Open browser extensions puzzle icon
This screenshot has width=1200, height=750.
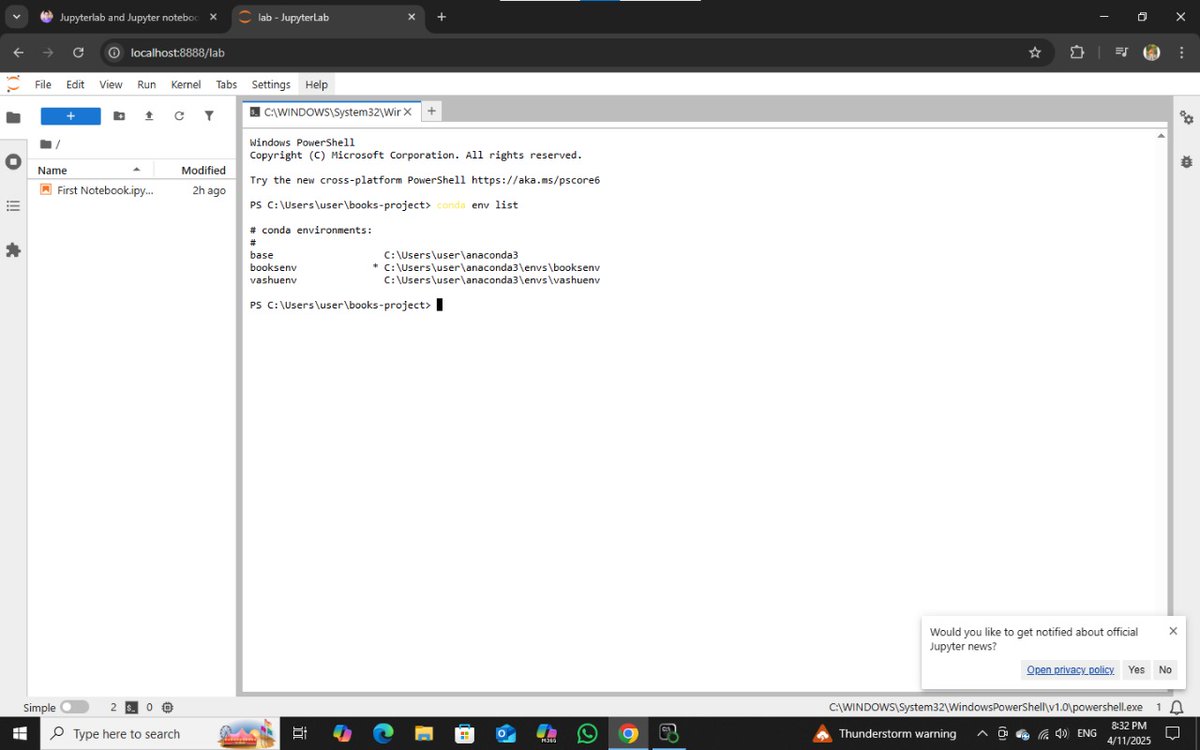1077,52
